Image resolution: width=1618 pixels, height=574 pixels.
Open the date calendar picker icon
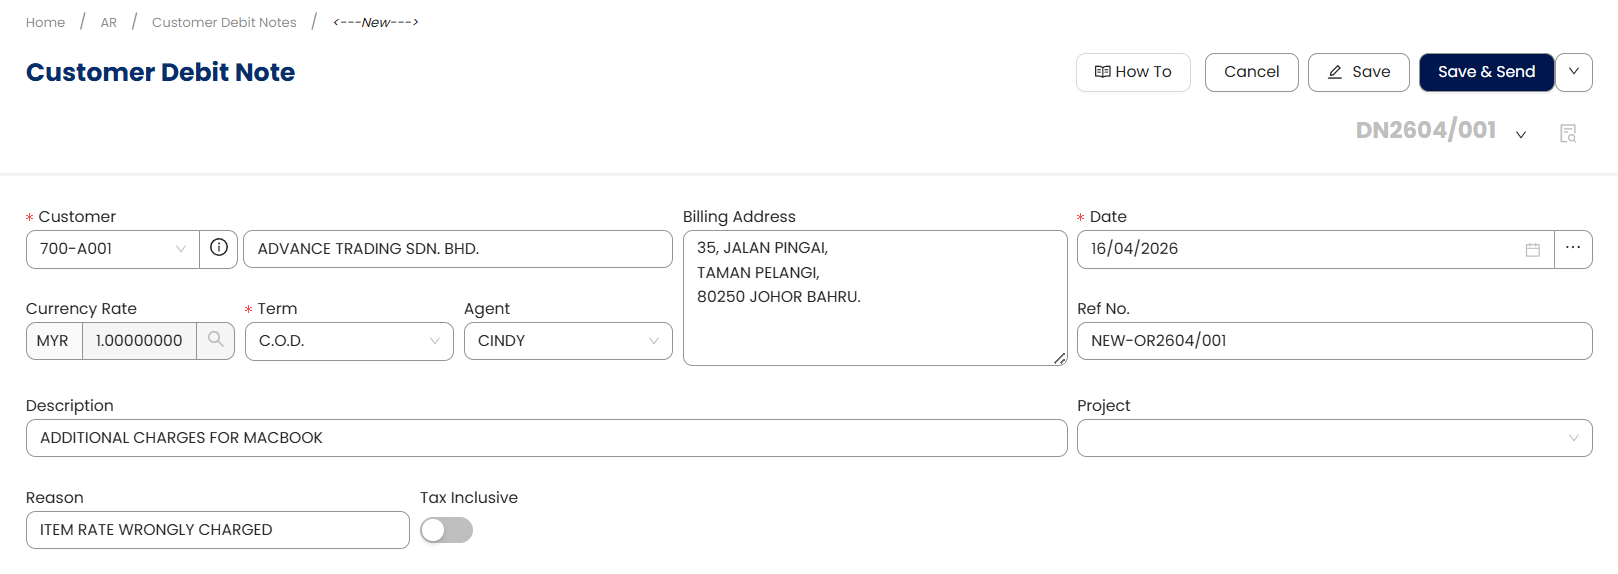pyautogui.click(x=1532, y=249)
